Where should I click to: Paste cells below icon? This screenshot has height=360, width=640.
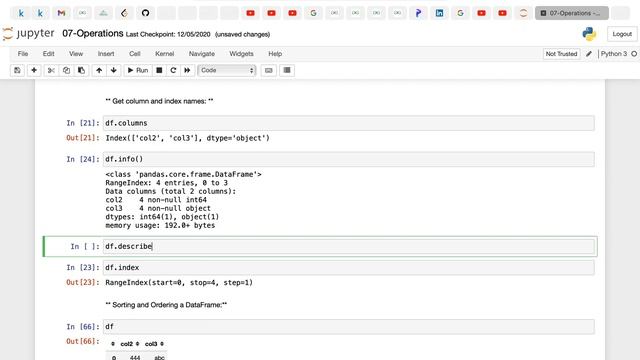click(81, 70)
